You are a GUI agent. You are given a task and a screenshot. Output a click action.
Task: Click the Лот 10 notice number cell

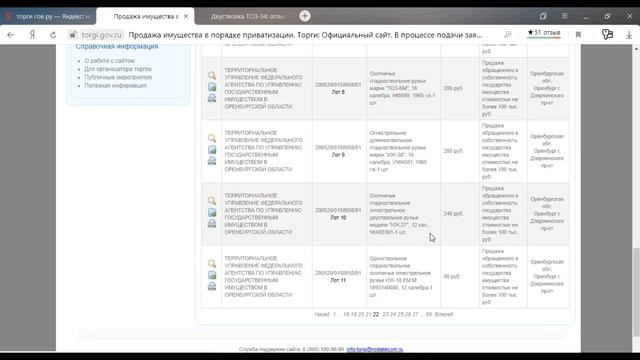338,214
